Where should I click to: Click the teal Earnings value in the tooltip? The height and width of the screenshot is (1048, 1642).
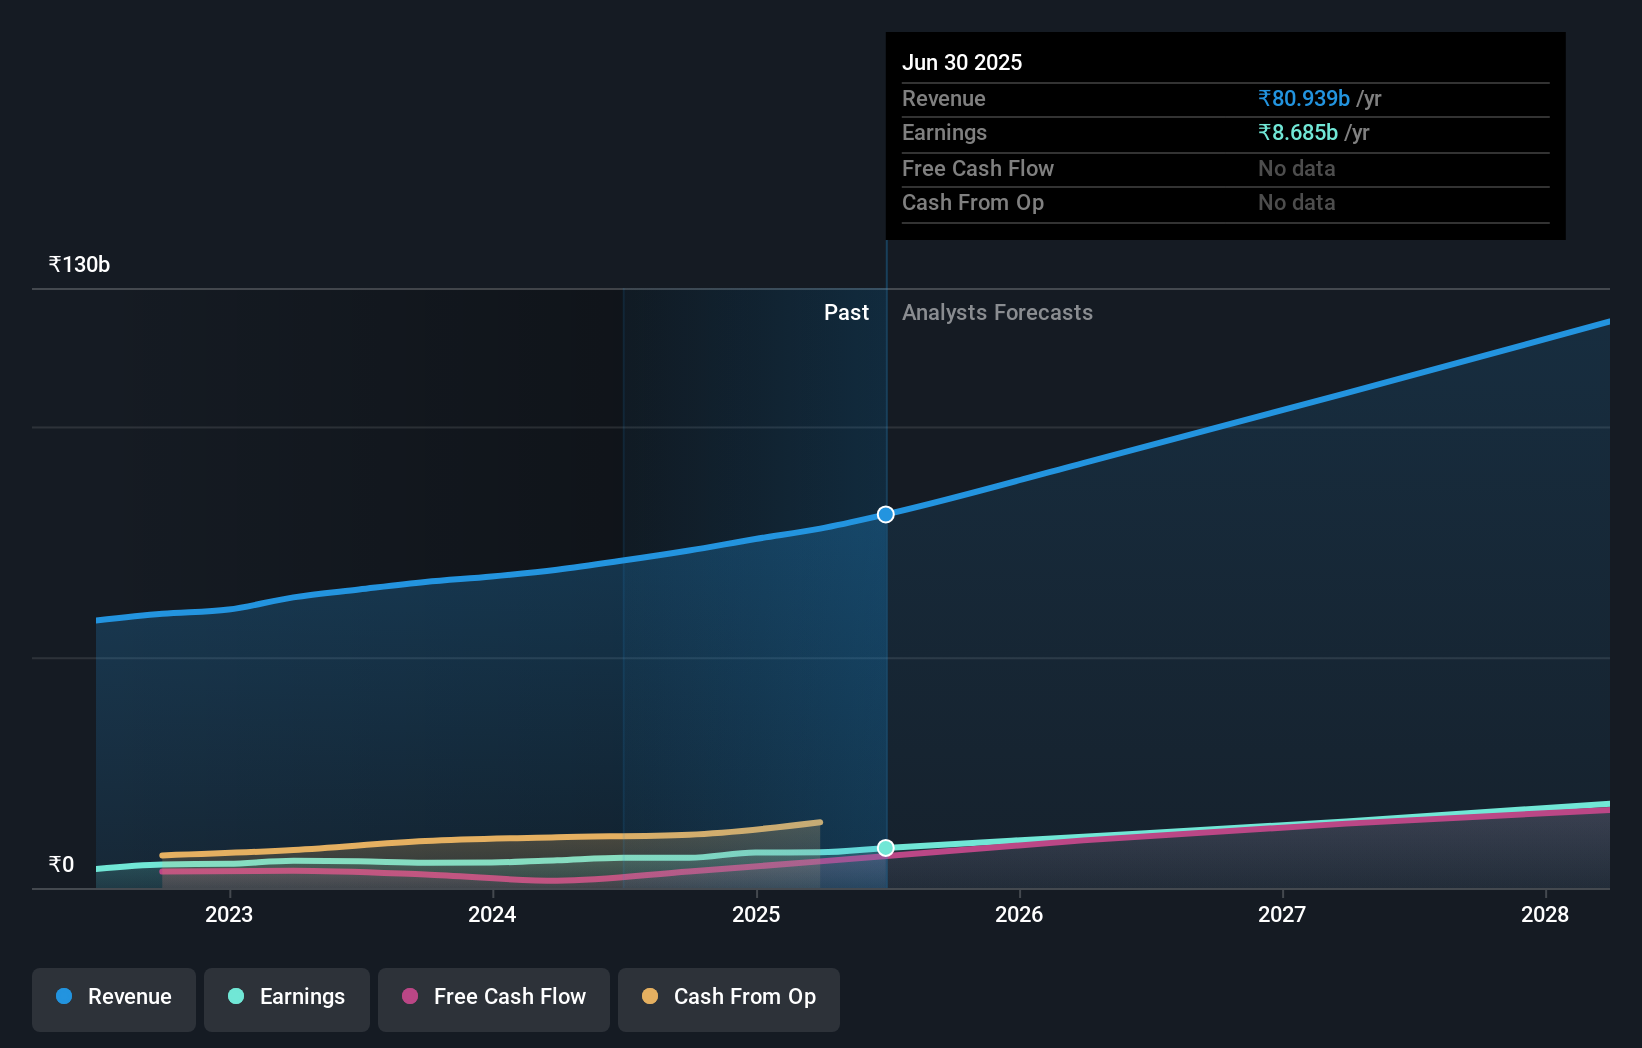click(1297, 132)
